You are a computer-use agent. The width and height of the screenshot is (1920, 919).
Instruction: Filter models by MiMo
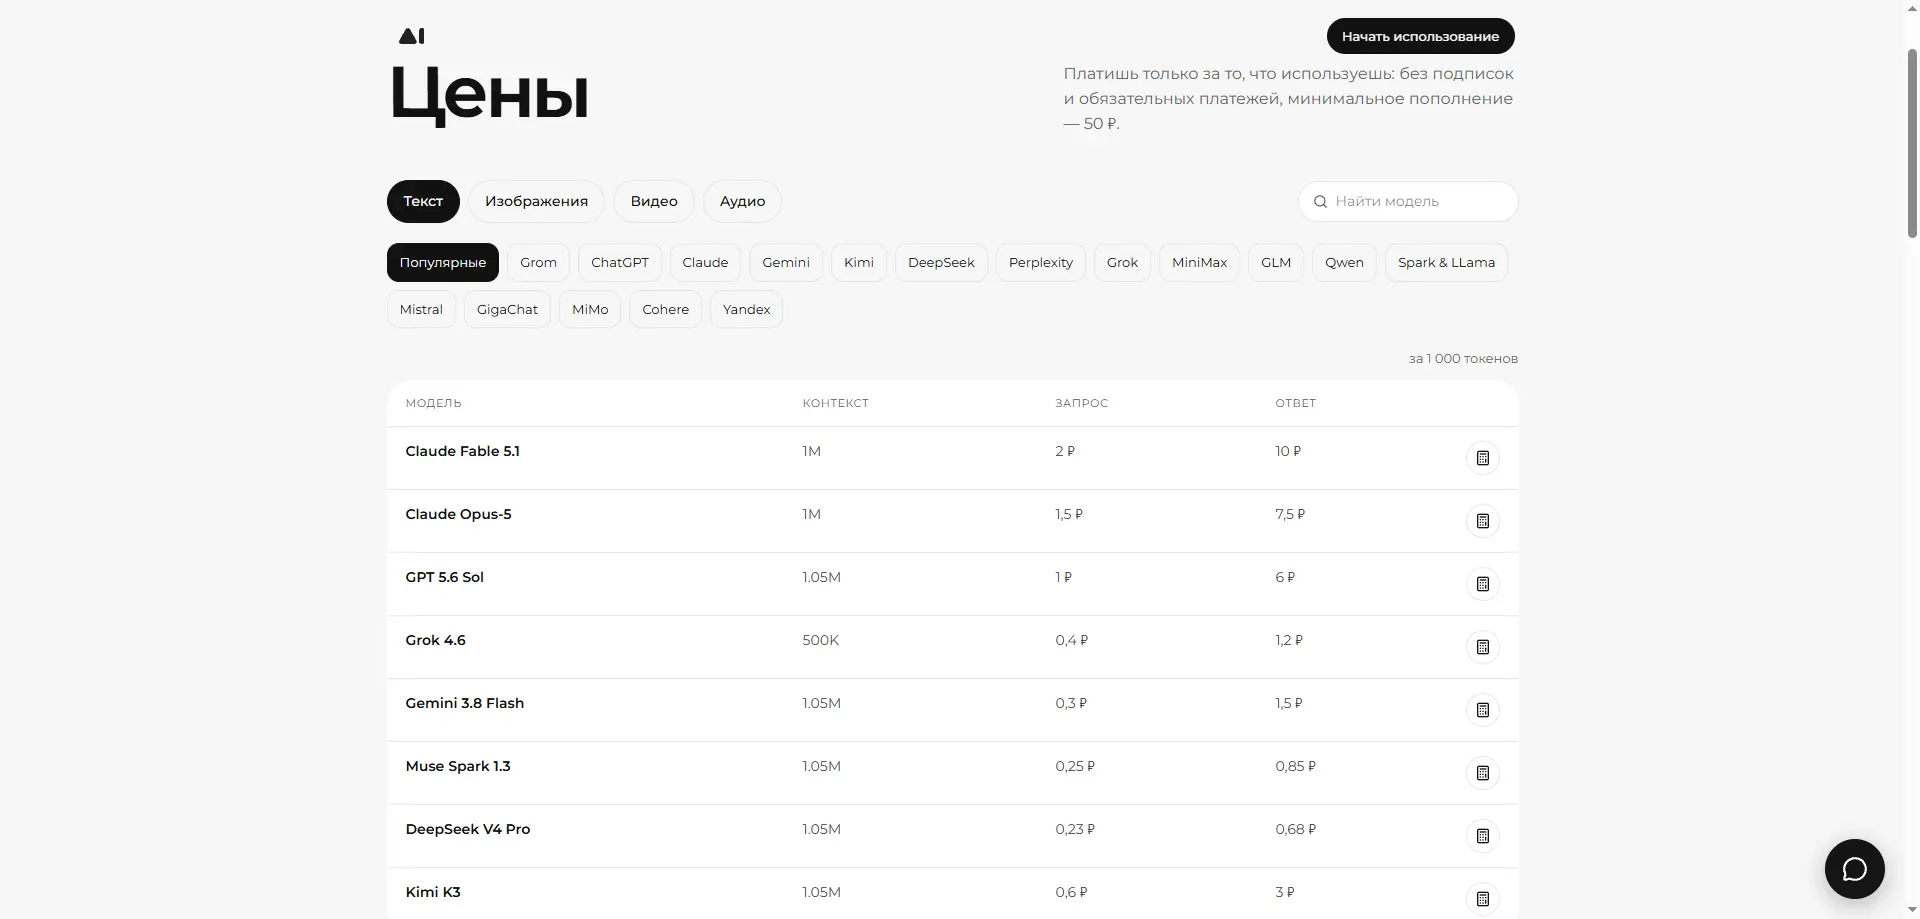[x=590, y=309]
